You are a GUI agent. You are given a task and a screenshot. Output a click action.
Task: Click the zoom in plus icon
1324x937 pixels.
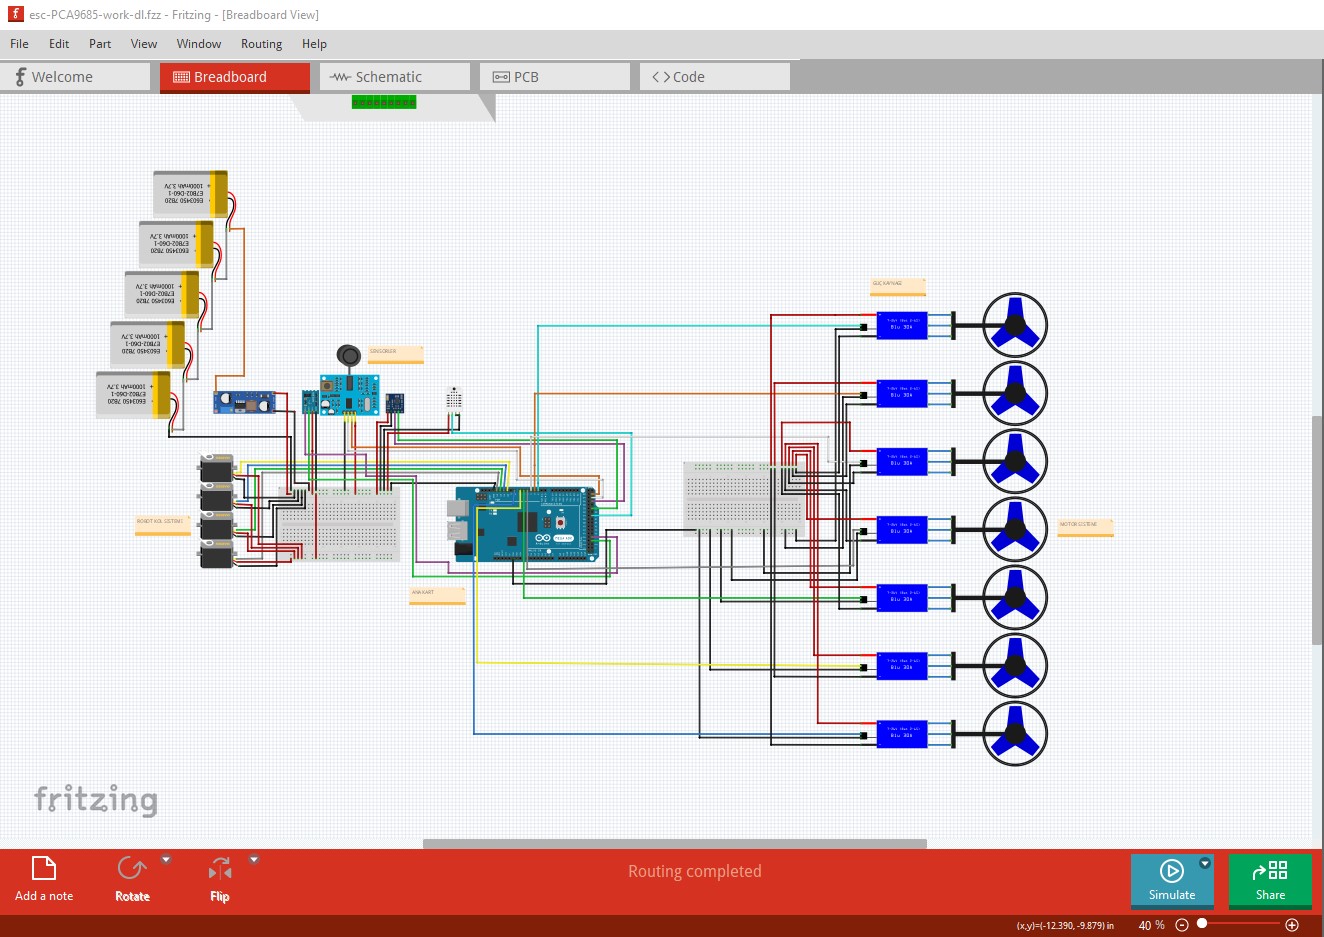[1292, 925]
